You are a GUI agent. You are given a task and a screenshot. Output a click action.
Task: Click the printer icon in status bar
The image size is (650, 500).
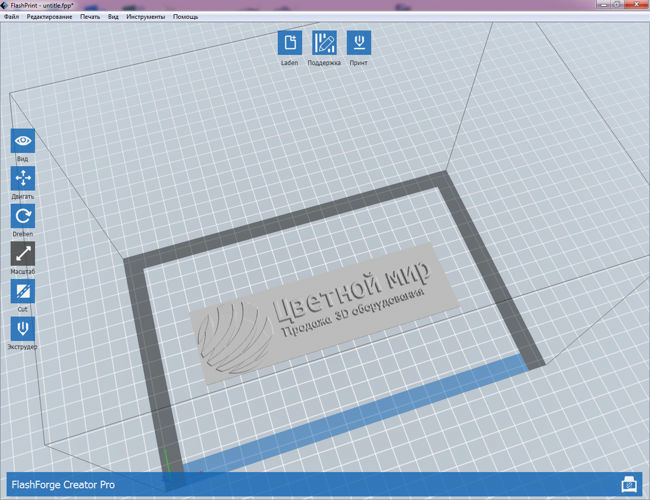coord(629,484)
